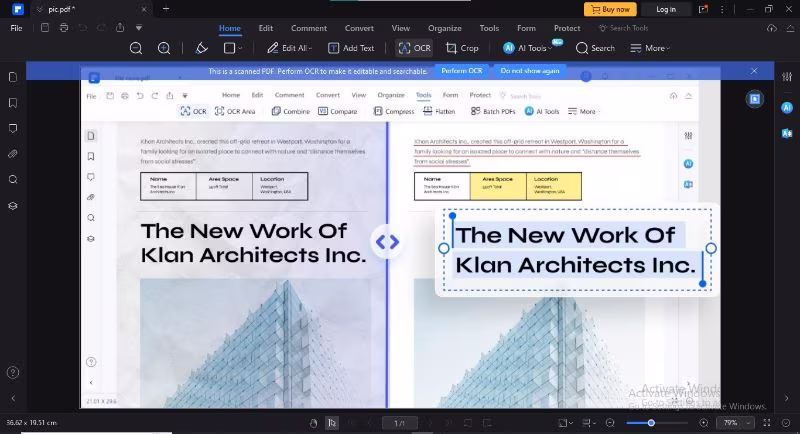Collapse the dark left sidebar with its arrow
800x434 pixels.
(x=13, y=398)
